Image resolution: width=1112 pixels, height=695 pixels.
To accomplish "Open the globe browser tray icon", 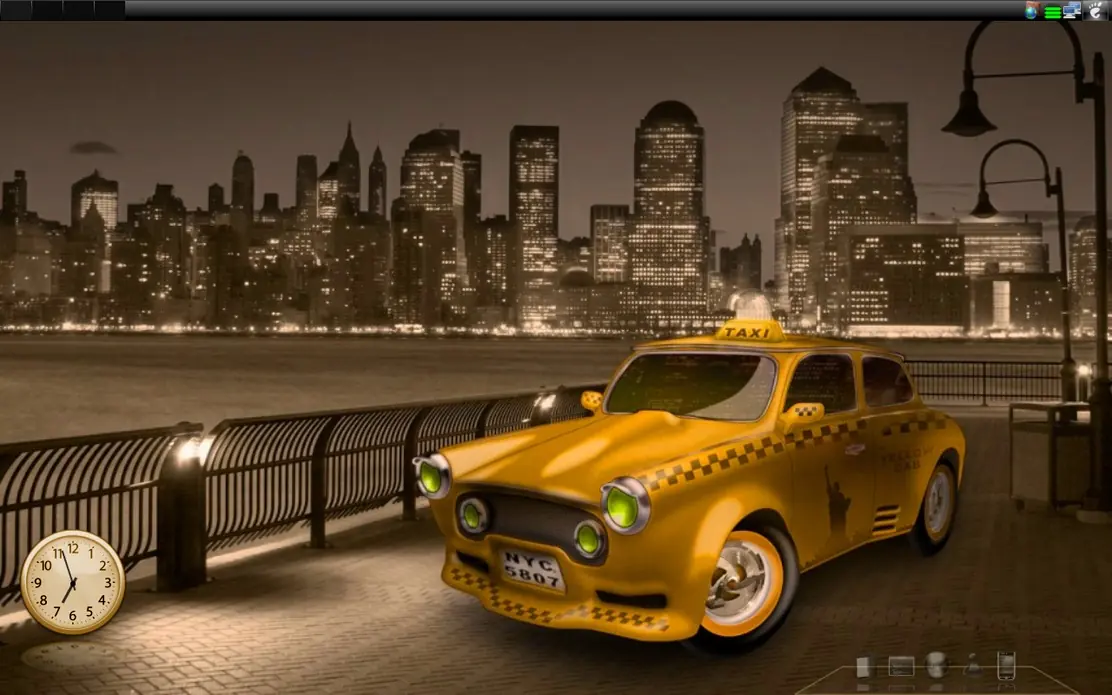I will tap(1032, 10).
